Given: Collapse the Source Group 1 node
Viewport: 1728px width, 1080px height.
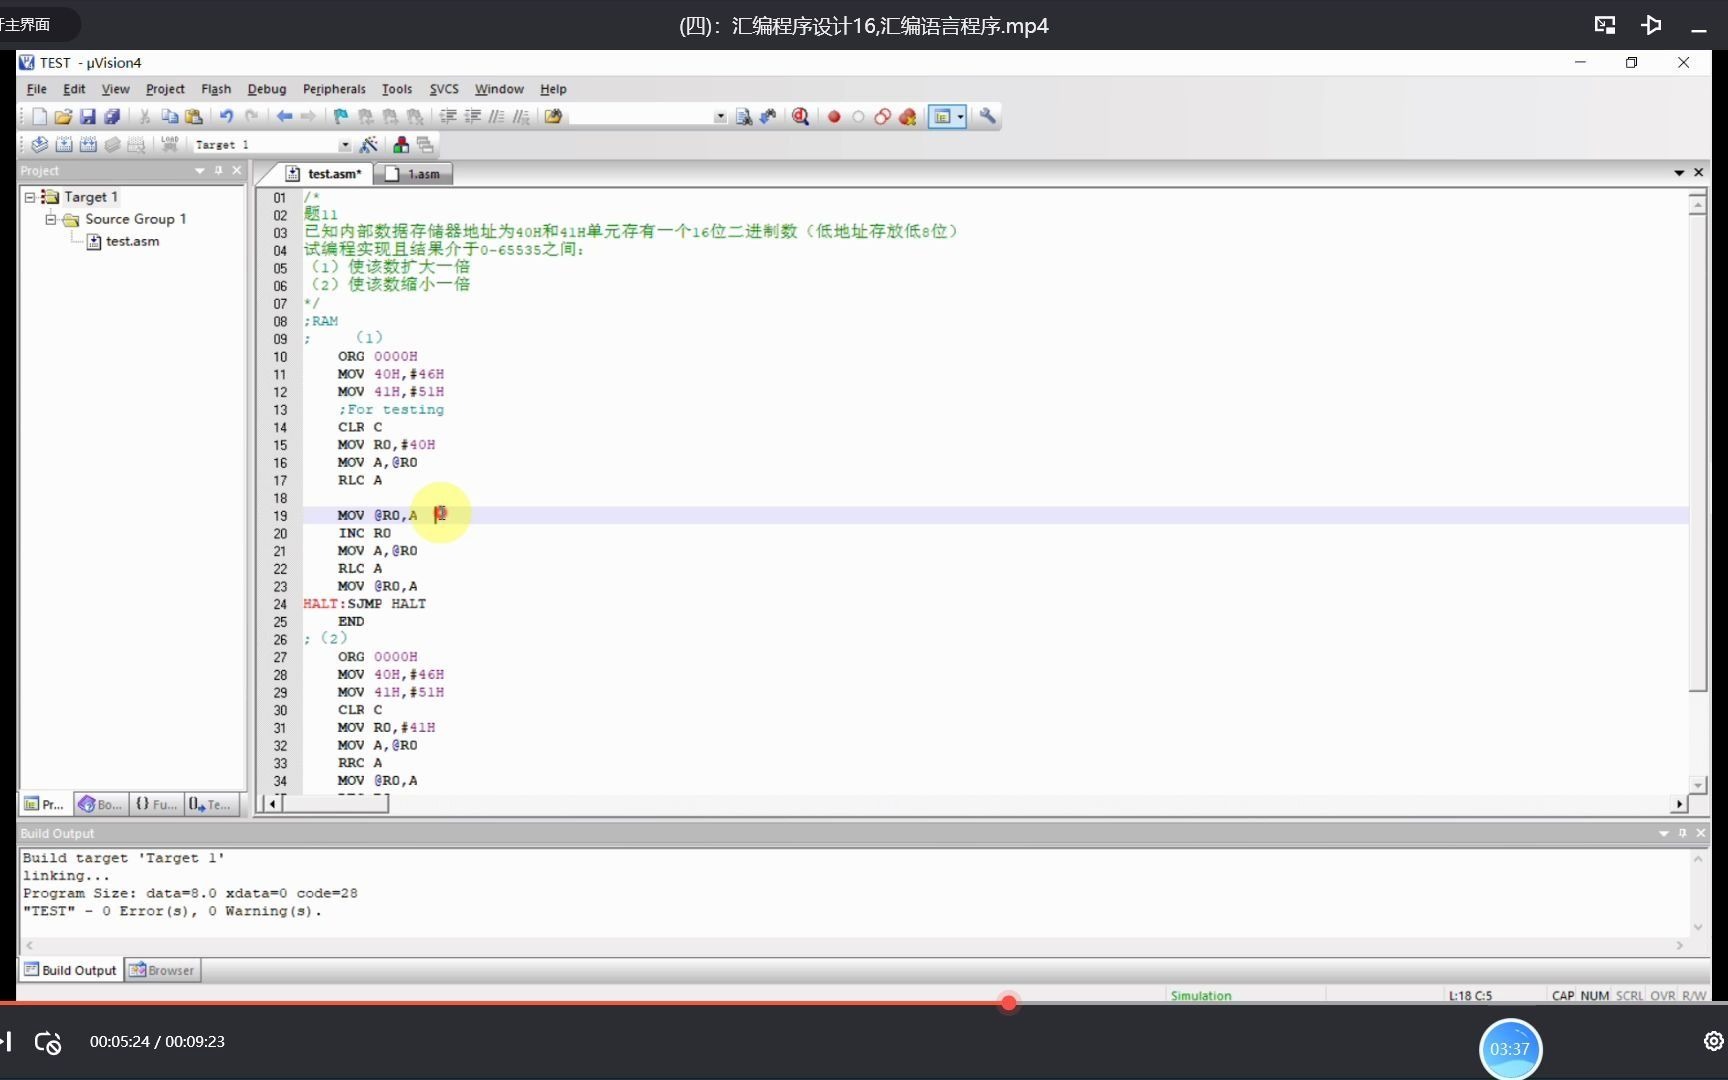Looking at the screenshot, I should click(x=50, y=219).
